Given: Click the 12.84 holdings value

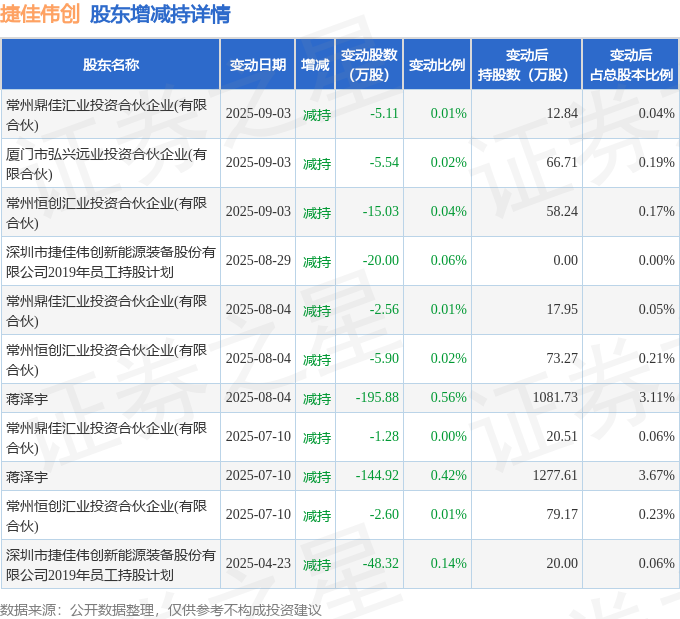Looking at the screenshot, I should (x=562, y=113).
